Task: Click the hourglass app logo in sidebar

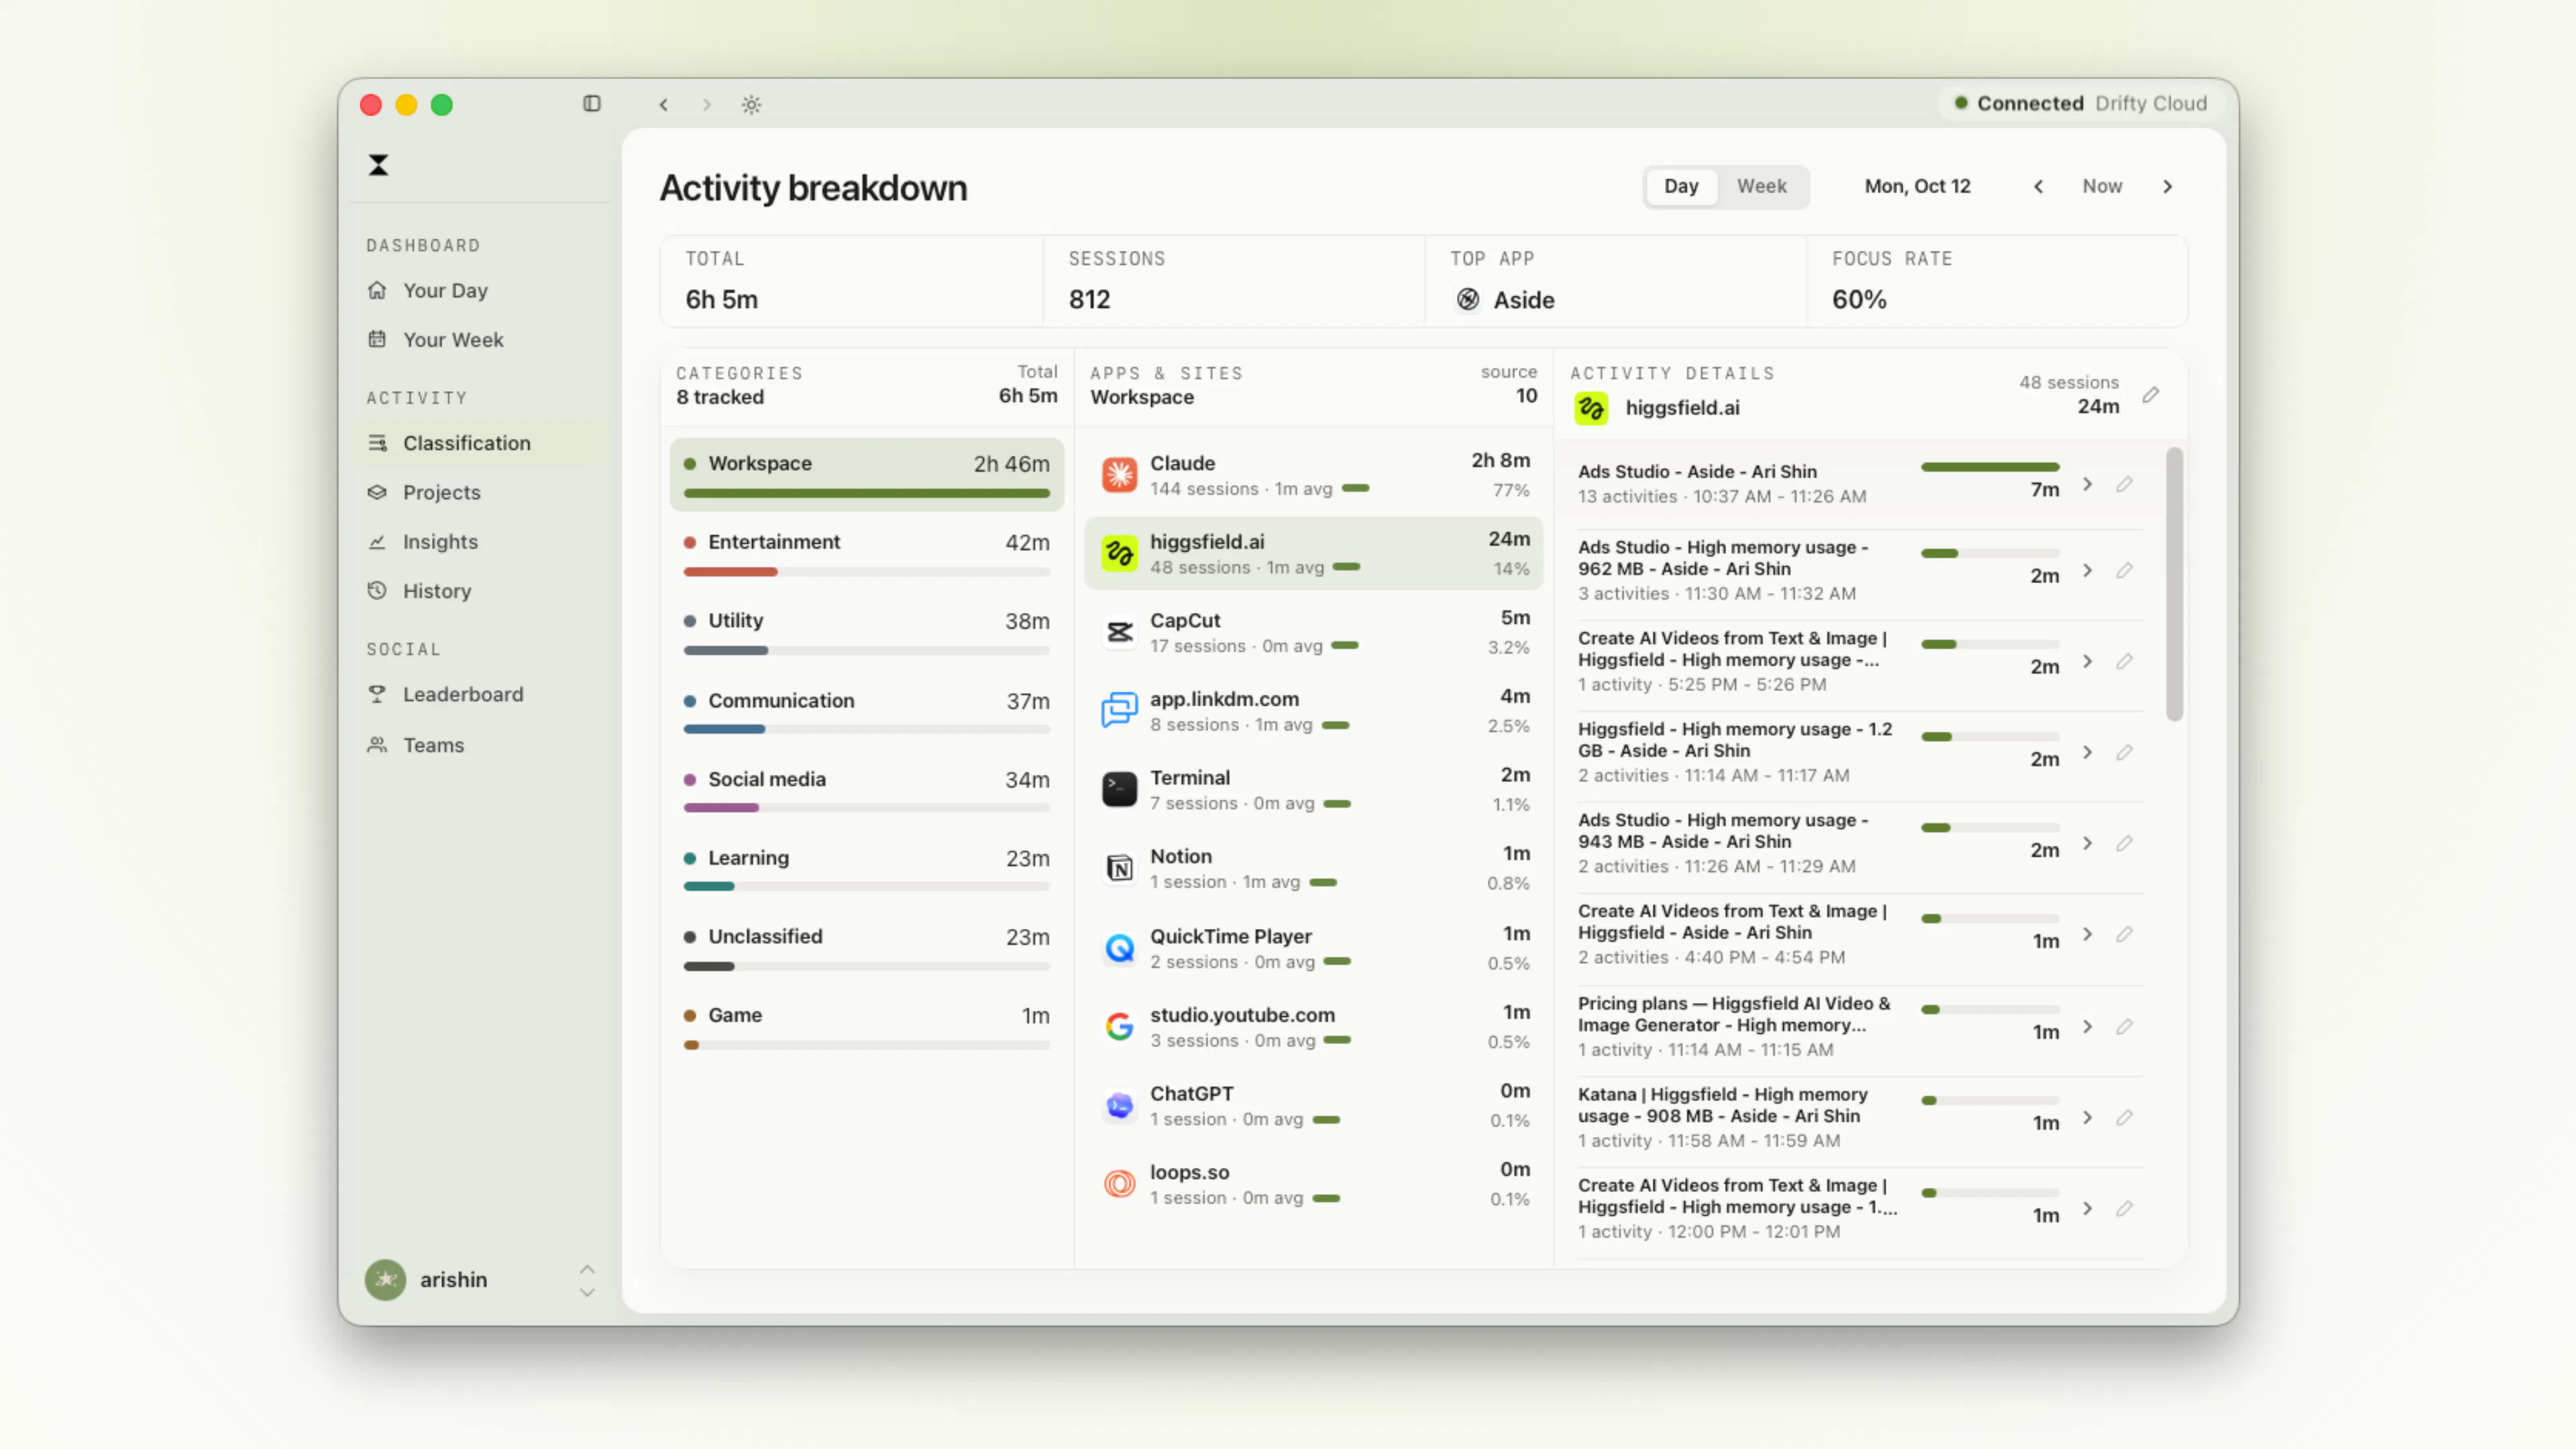Action: pos(378,165)
